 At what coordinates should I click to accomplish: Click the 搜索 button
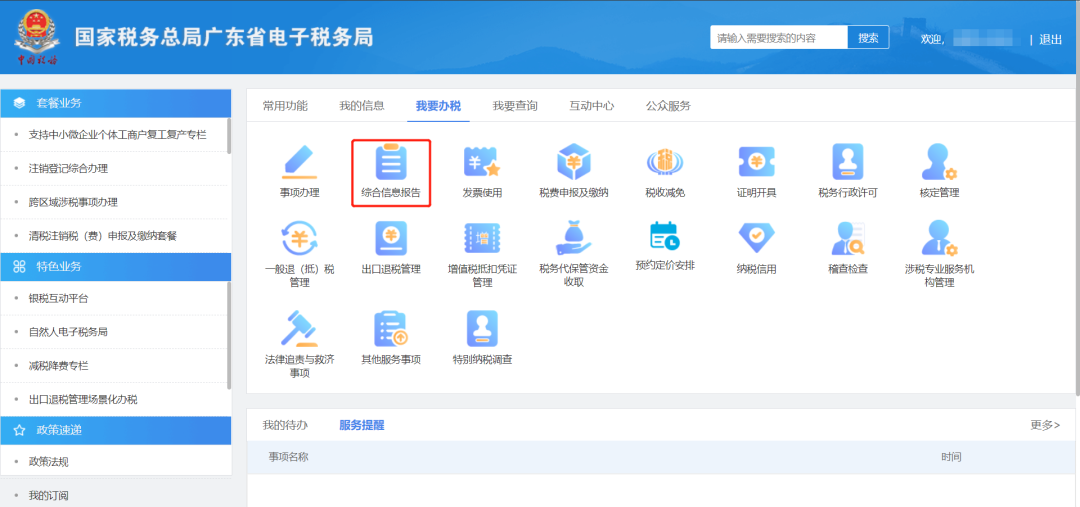point(868,38)
